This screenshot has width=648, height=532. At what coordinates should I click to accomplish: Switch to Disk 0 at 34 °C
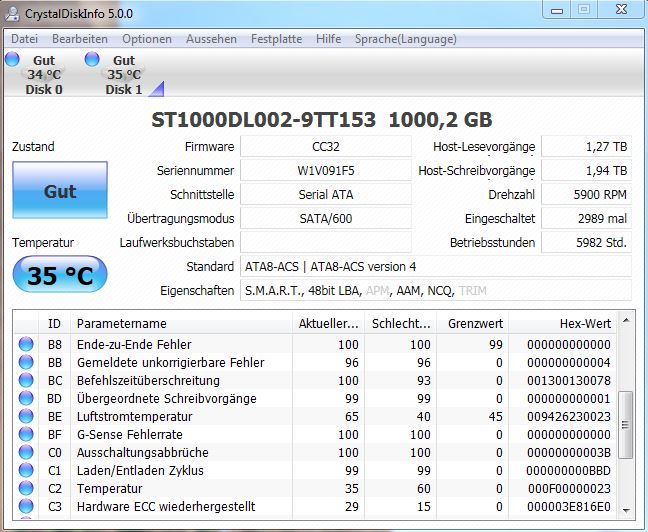[x=44, y=74]
